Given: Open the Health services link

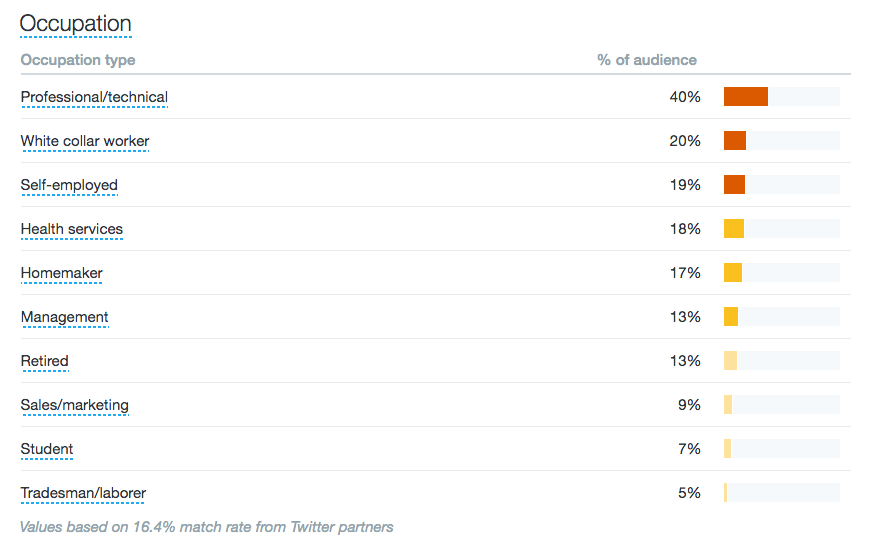Looking at the screenshot, I should point(72,229).
